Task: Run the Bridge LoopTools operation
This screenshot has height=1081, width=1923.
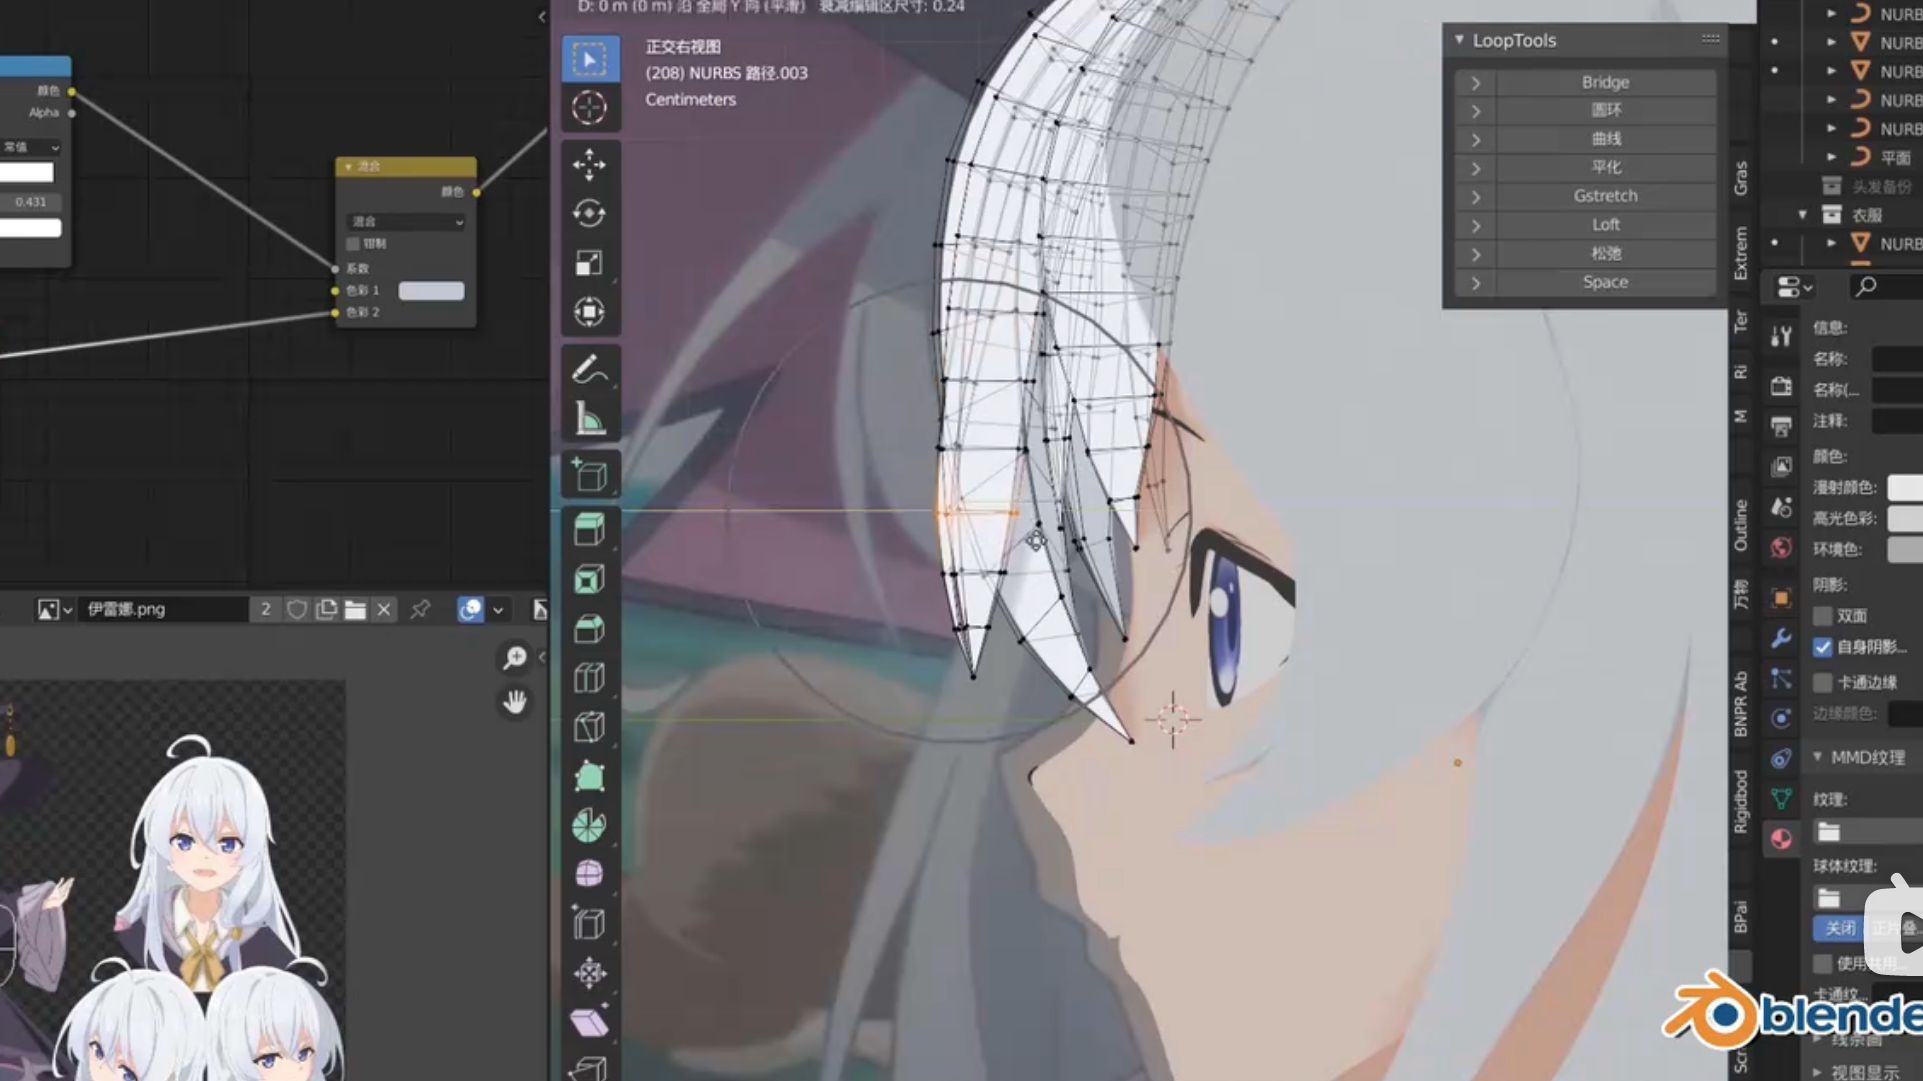Action: (x=1605, y=83)
